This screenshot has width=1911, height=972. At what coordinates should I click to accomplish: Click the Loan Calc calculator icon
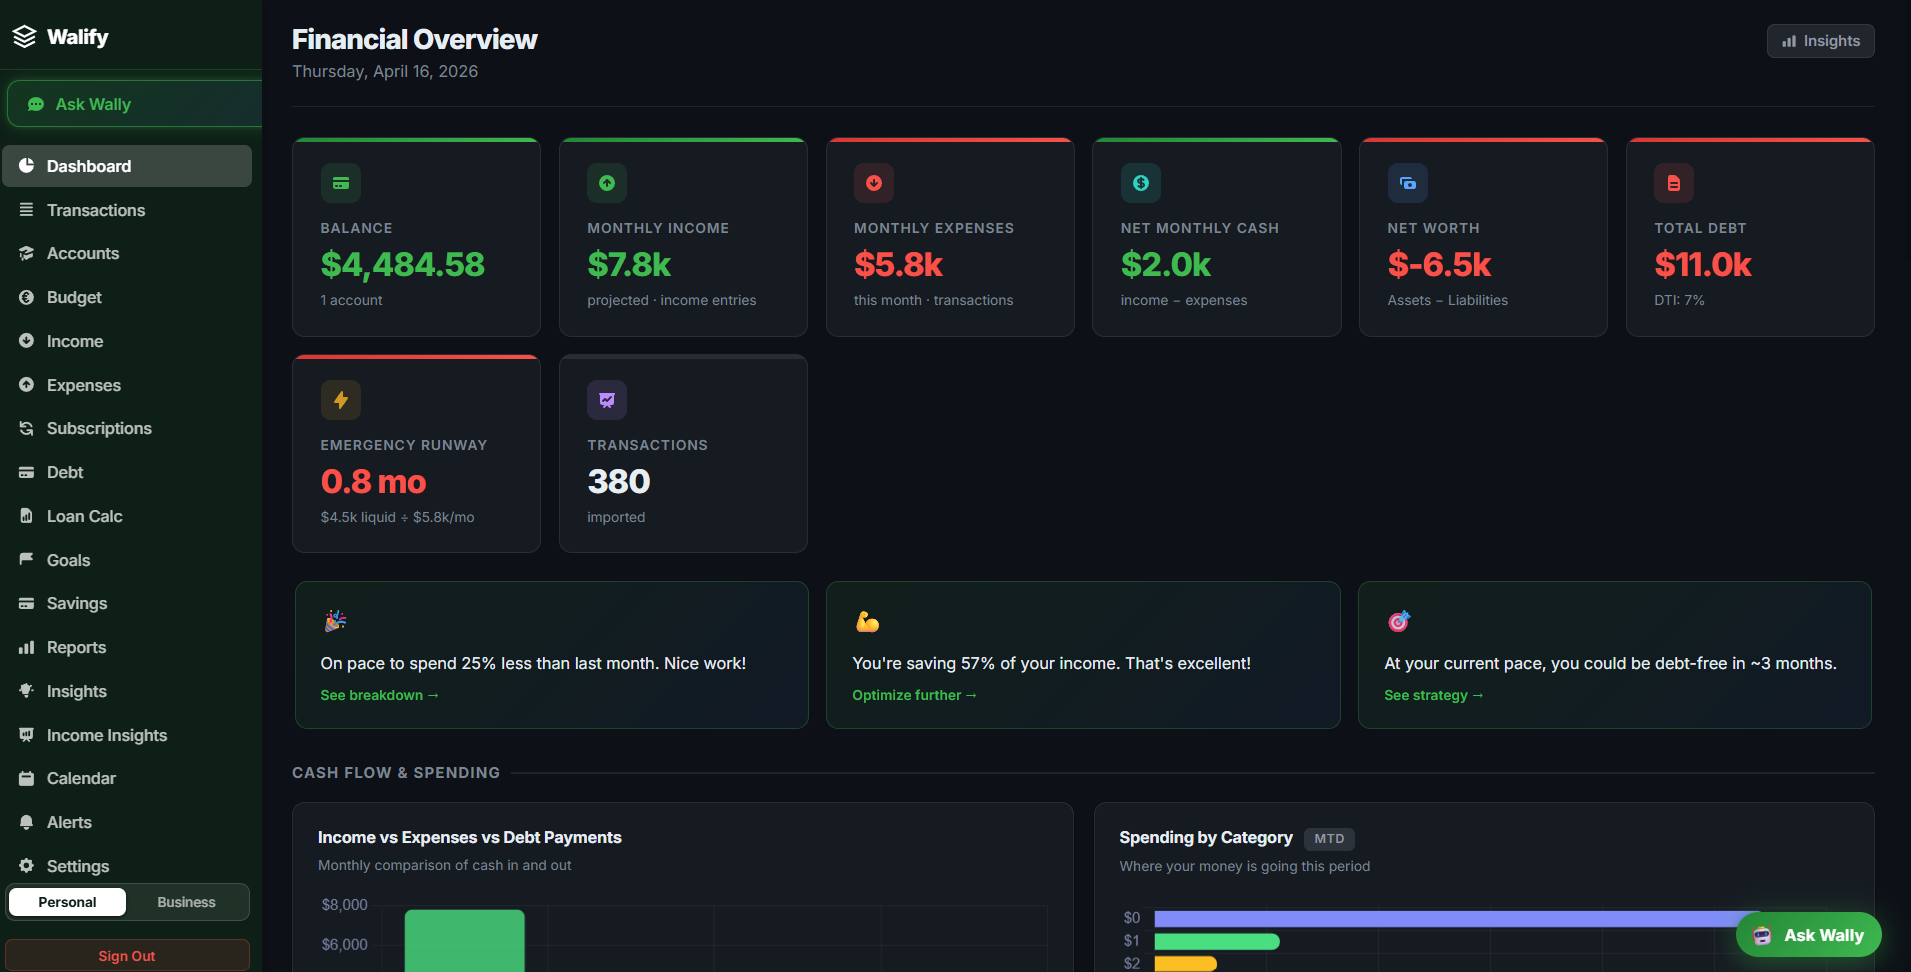pos(27,516)
